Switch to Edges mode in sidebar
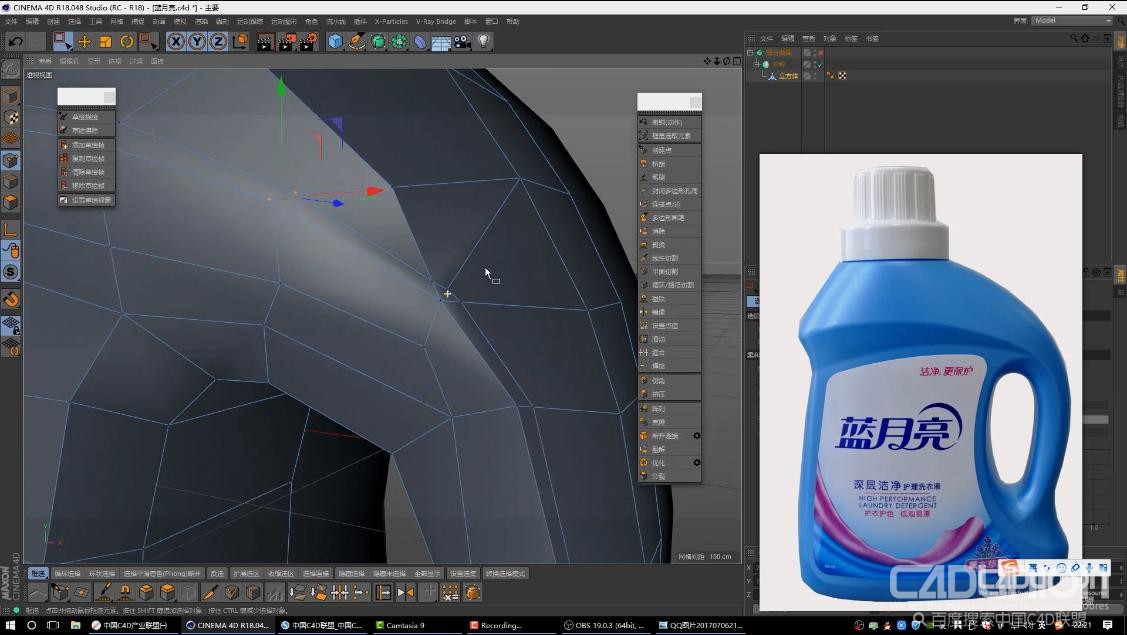 (x=11, y=182)
